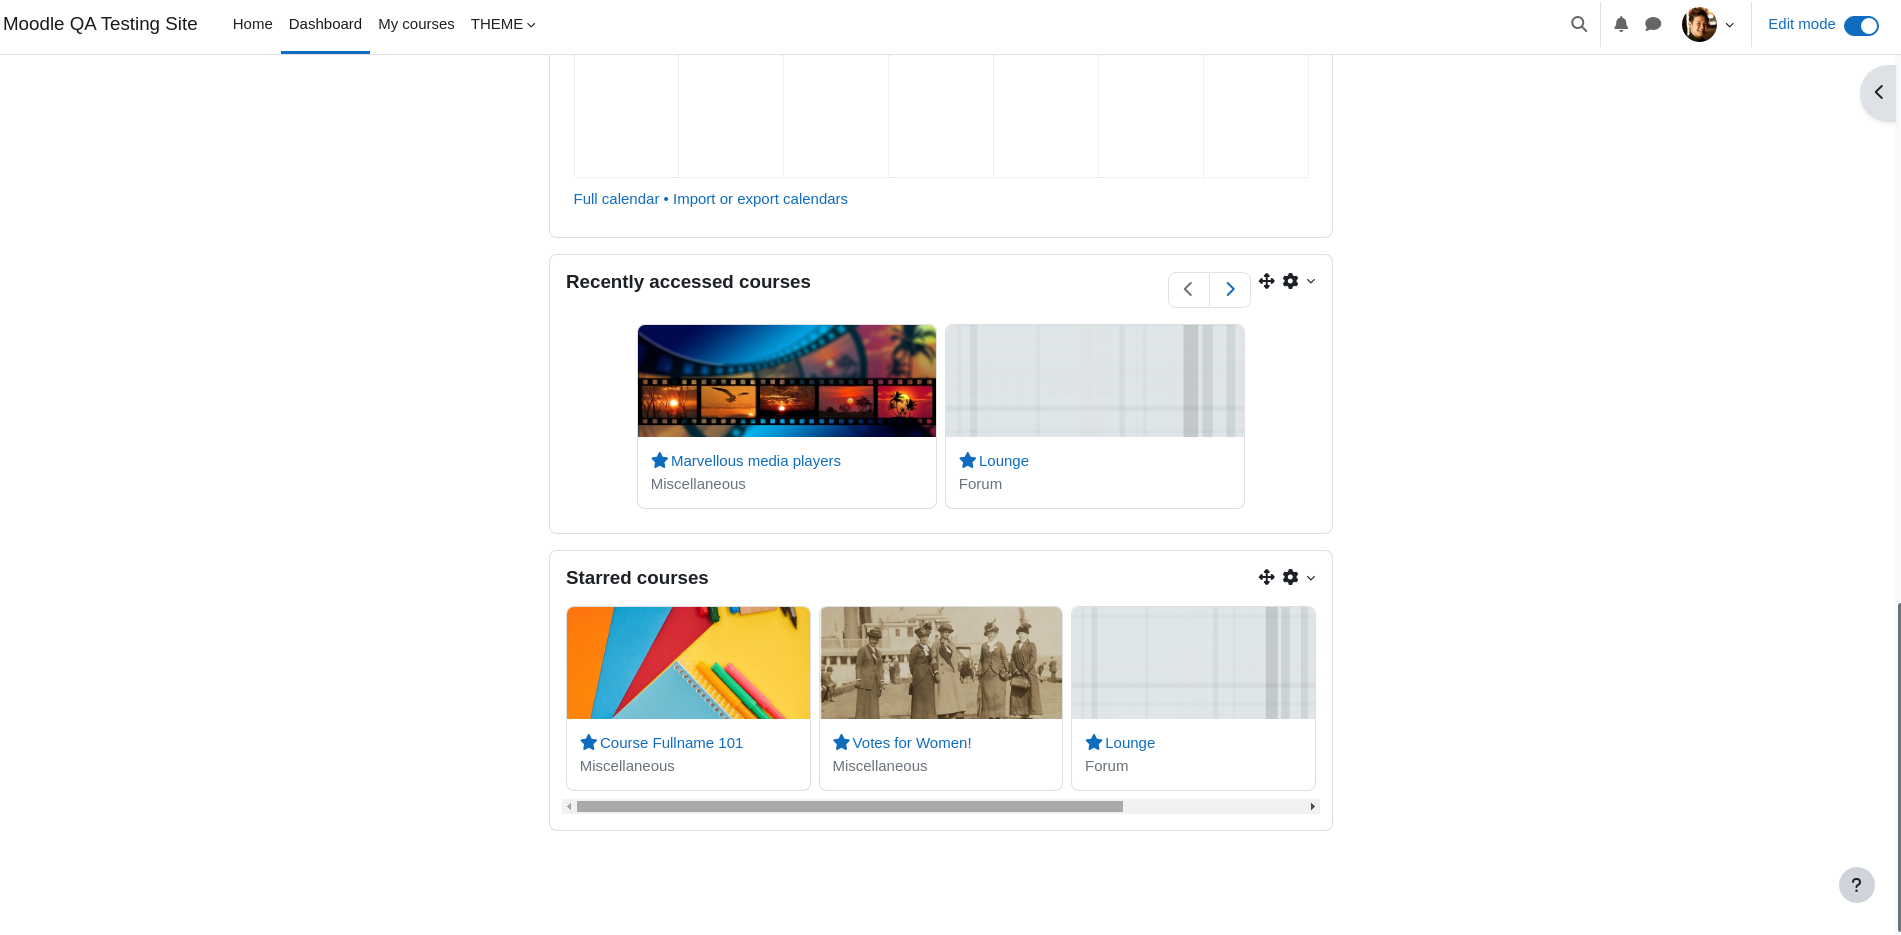The width and height of the screenshot is (1901, 935).
Task: Click the Starred courses heading
Action: click(637, 578)
